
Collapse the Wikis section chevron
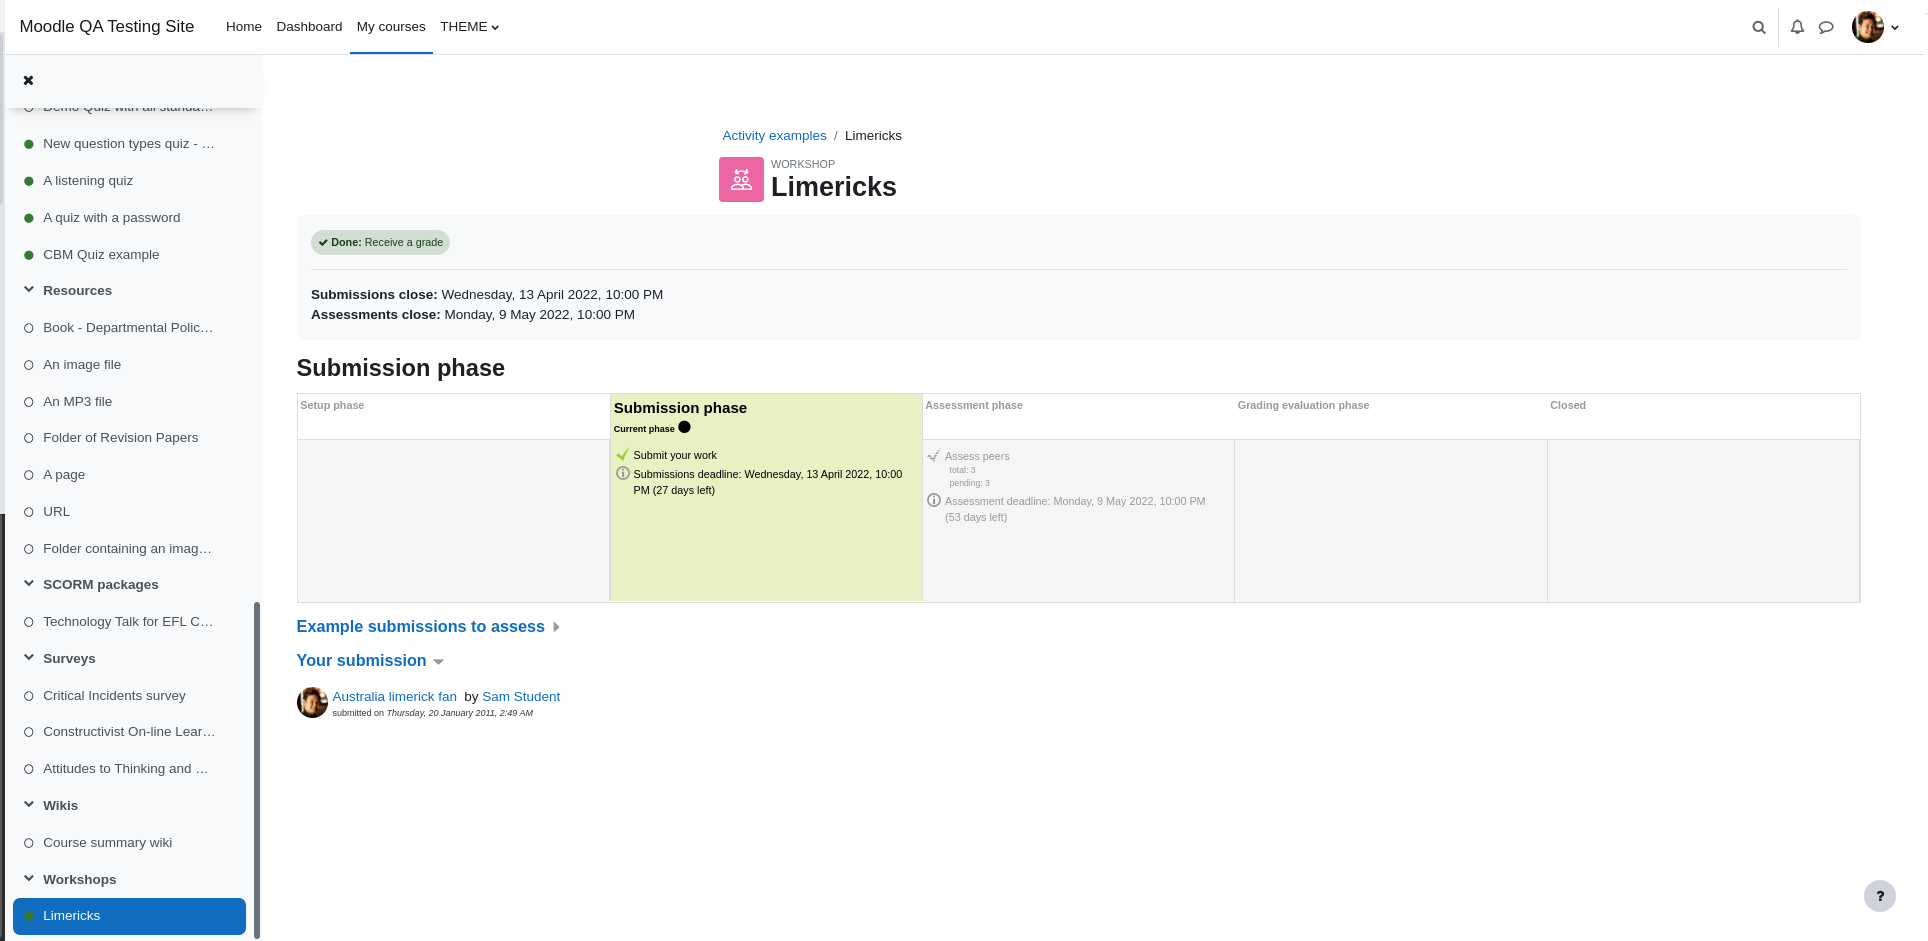pos(29,805)
